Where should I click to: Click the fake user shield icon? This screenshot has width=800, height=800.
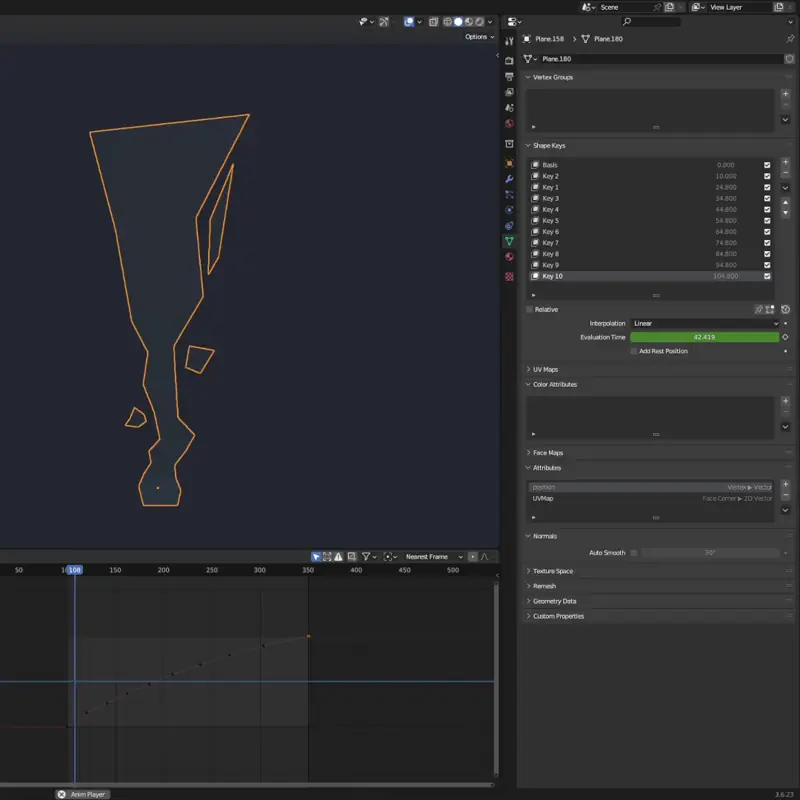point(789,59)
